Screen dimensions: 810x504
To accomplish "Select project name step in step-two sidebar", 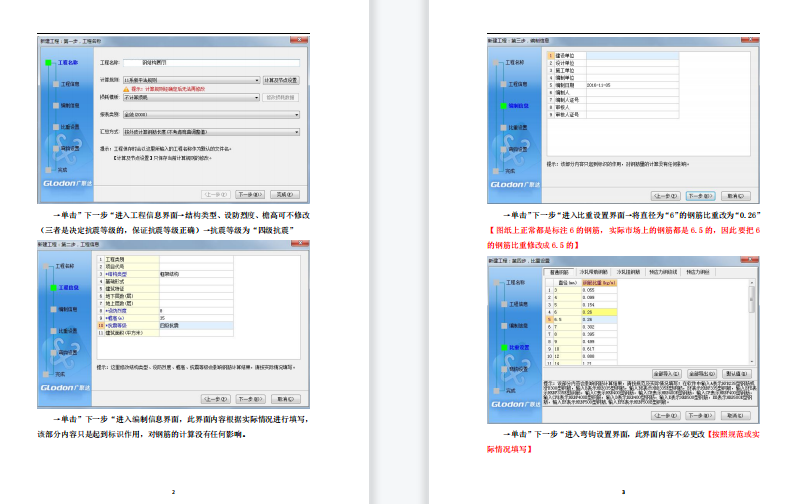I will (x=65, y=266).
